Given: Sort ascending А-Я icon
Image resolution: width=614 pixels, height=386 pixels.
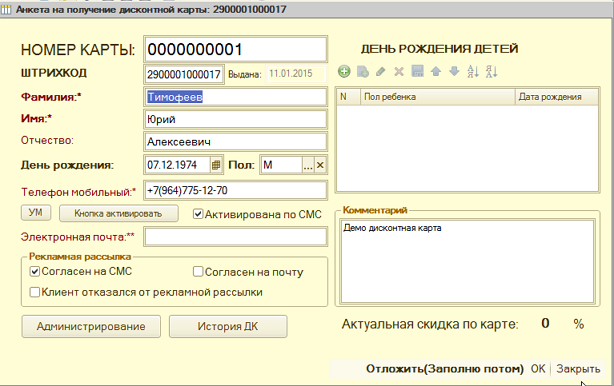Looking at the screenshot, I should (x=473, y=72).
